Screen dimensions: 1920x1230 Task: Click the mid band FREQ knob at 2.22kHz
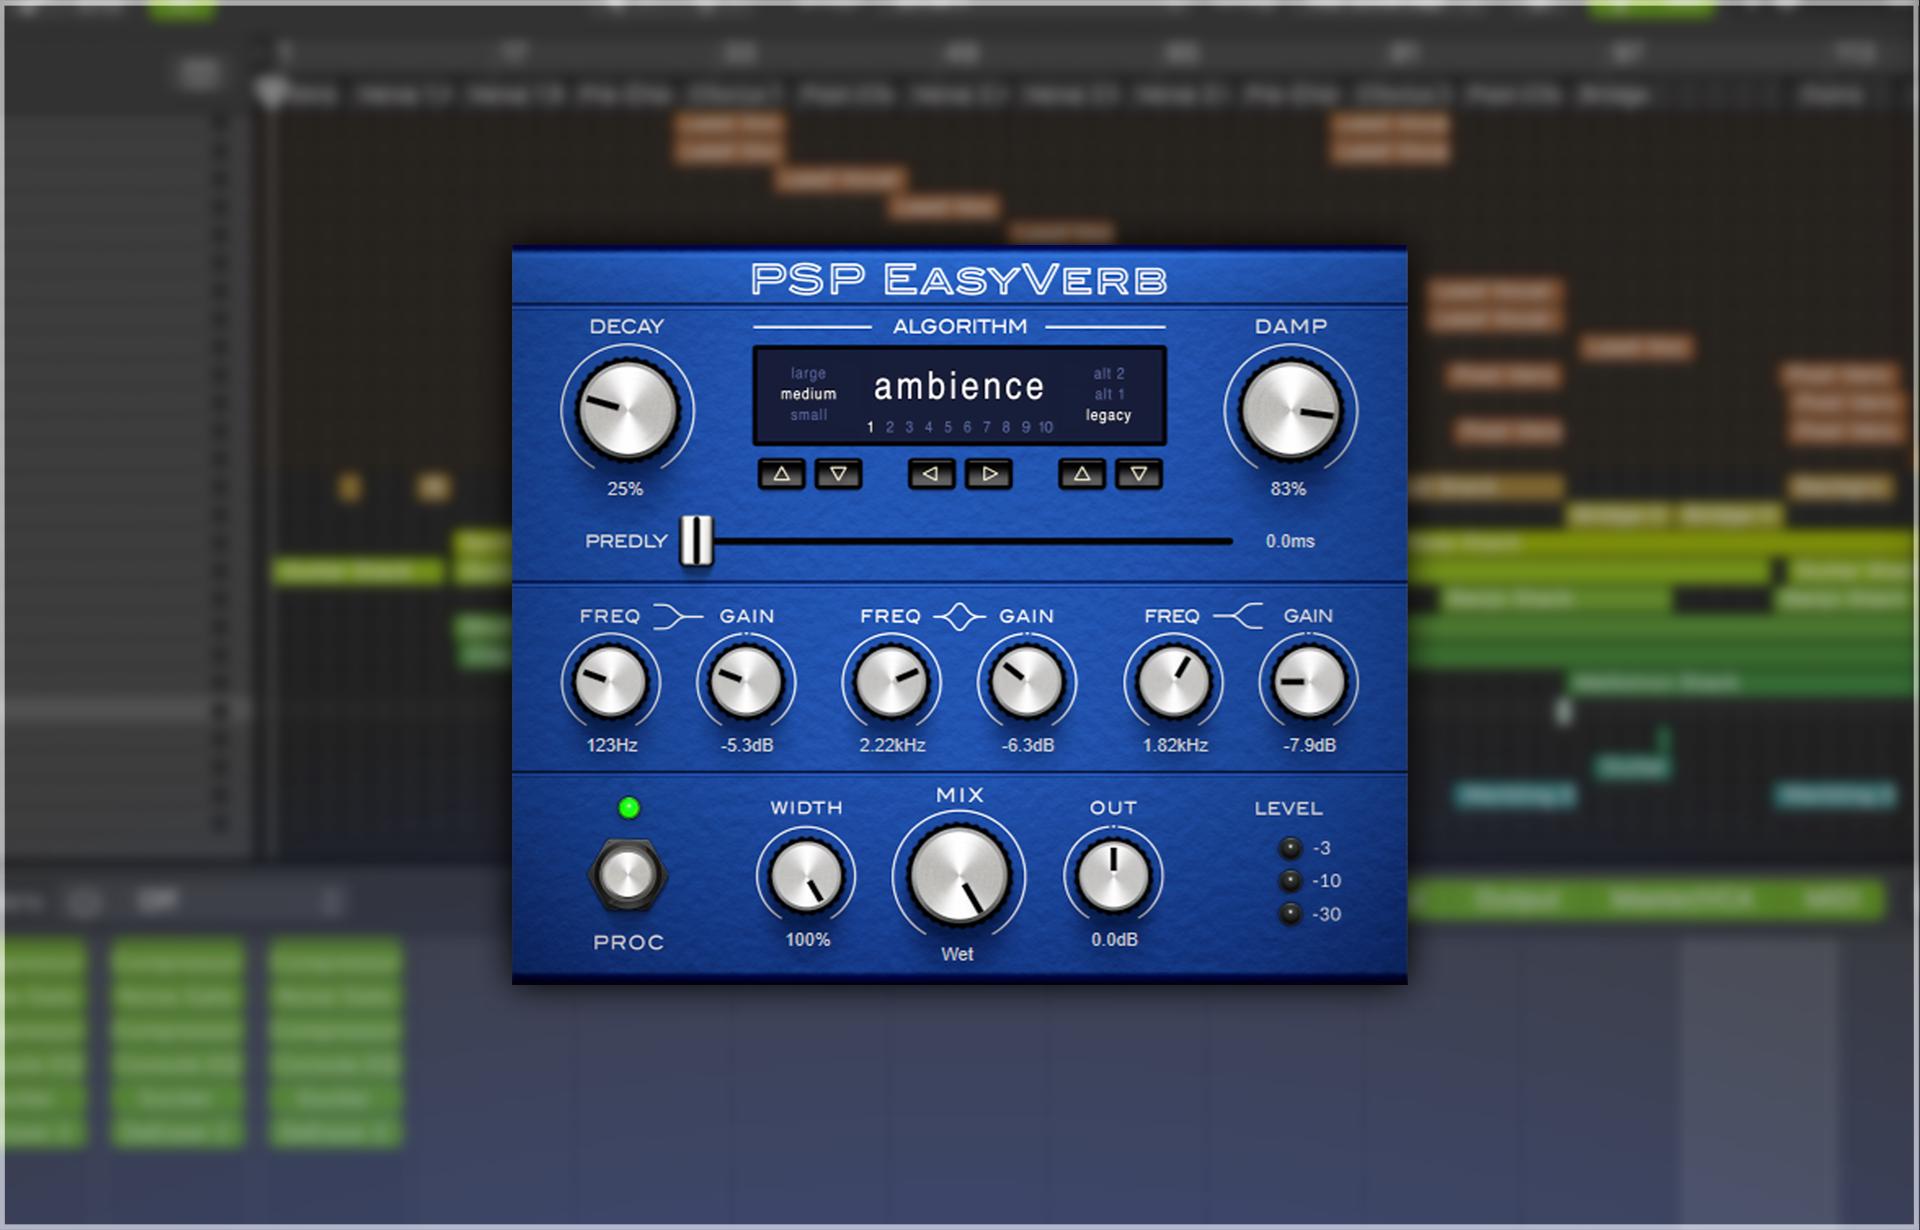pyautogui.click(x=891, y=682)
